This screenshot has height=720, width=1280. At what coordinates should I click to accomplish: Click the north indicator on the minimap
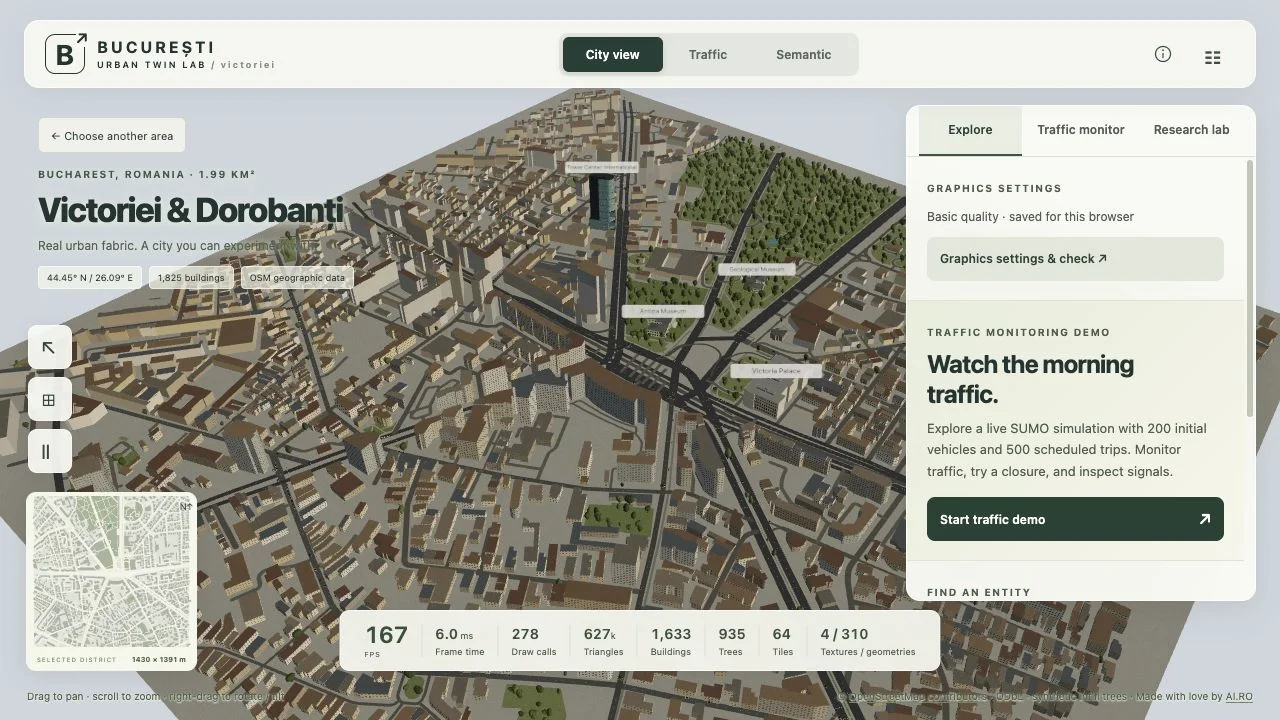coord(185,507)
